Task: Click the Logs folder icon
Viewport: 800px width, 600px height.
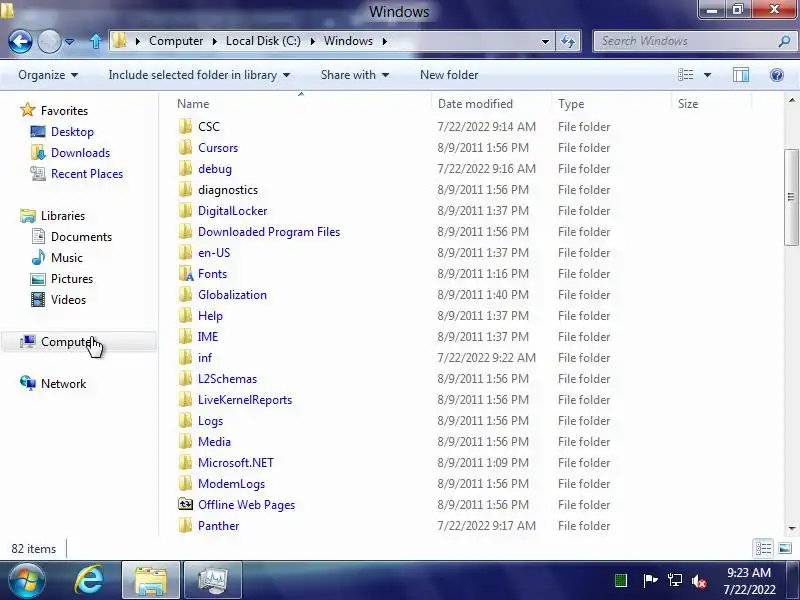Action: click(186, 420)
